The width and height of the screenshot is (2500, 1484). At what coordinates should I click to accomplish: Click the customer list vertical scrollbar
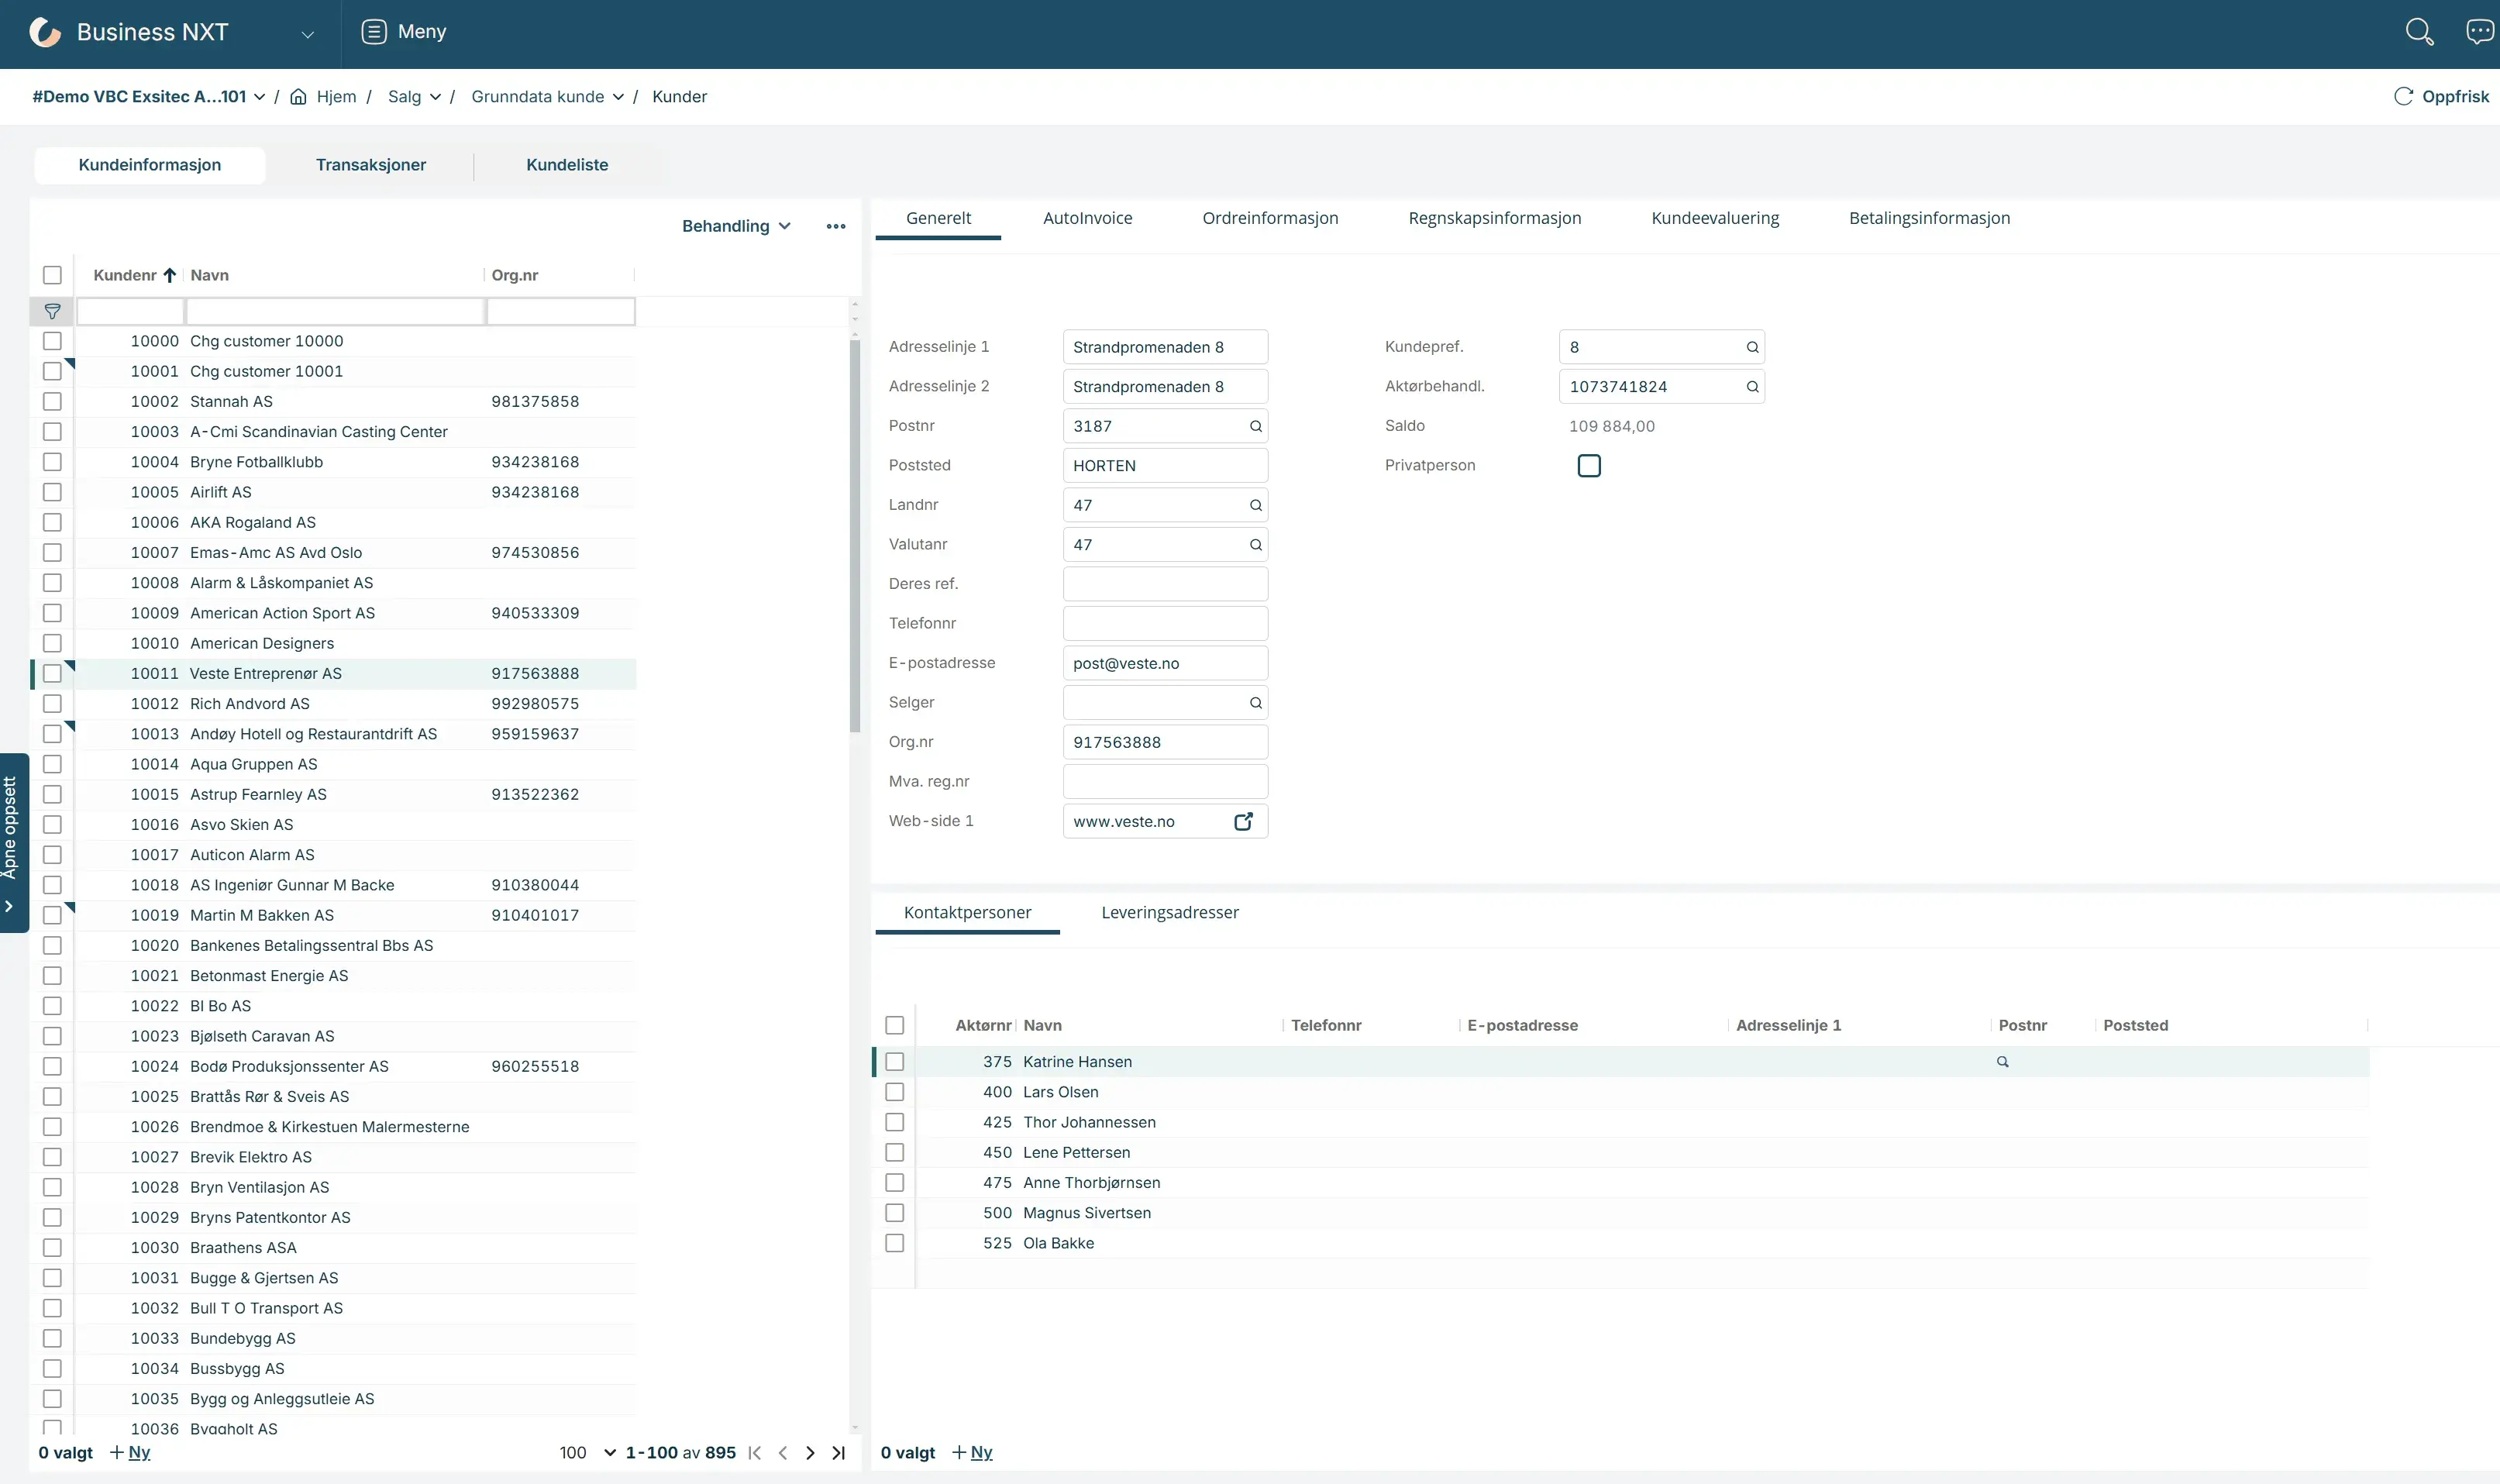[x=855, y=536]
